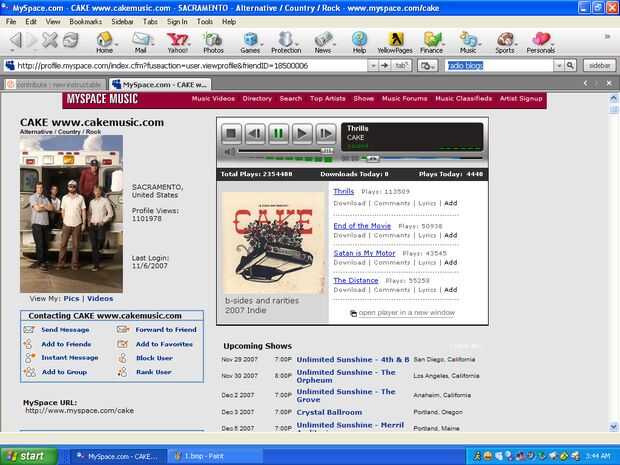620x465 pixels.
Task: Skip to next track in player
Action: (326, 134)
